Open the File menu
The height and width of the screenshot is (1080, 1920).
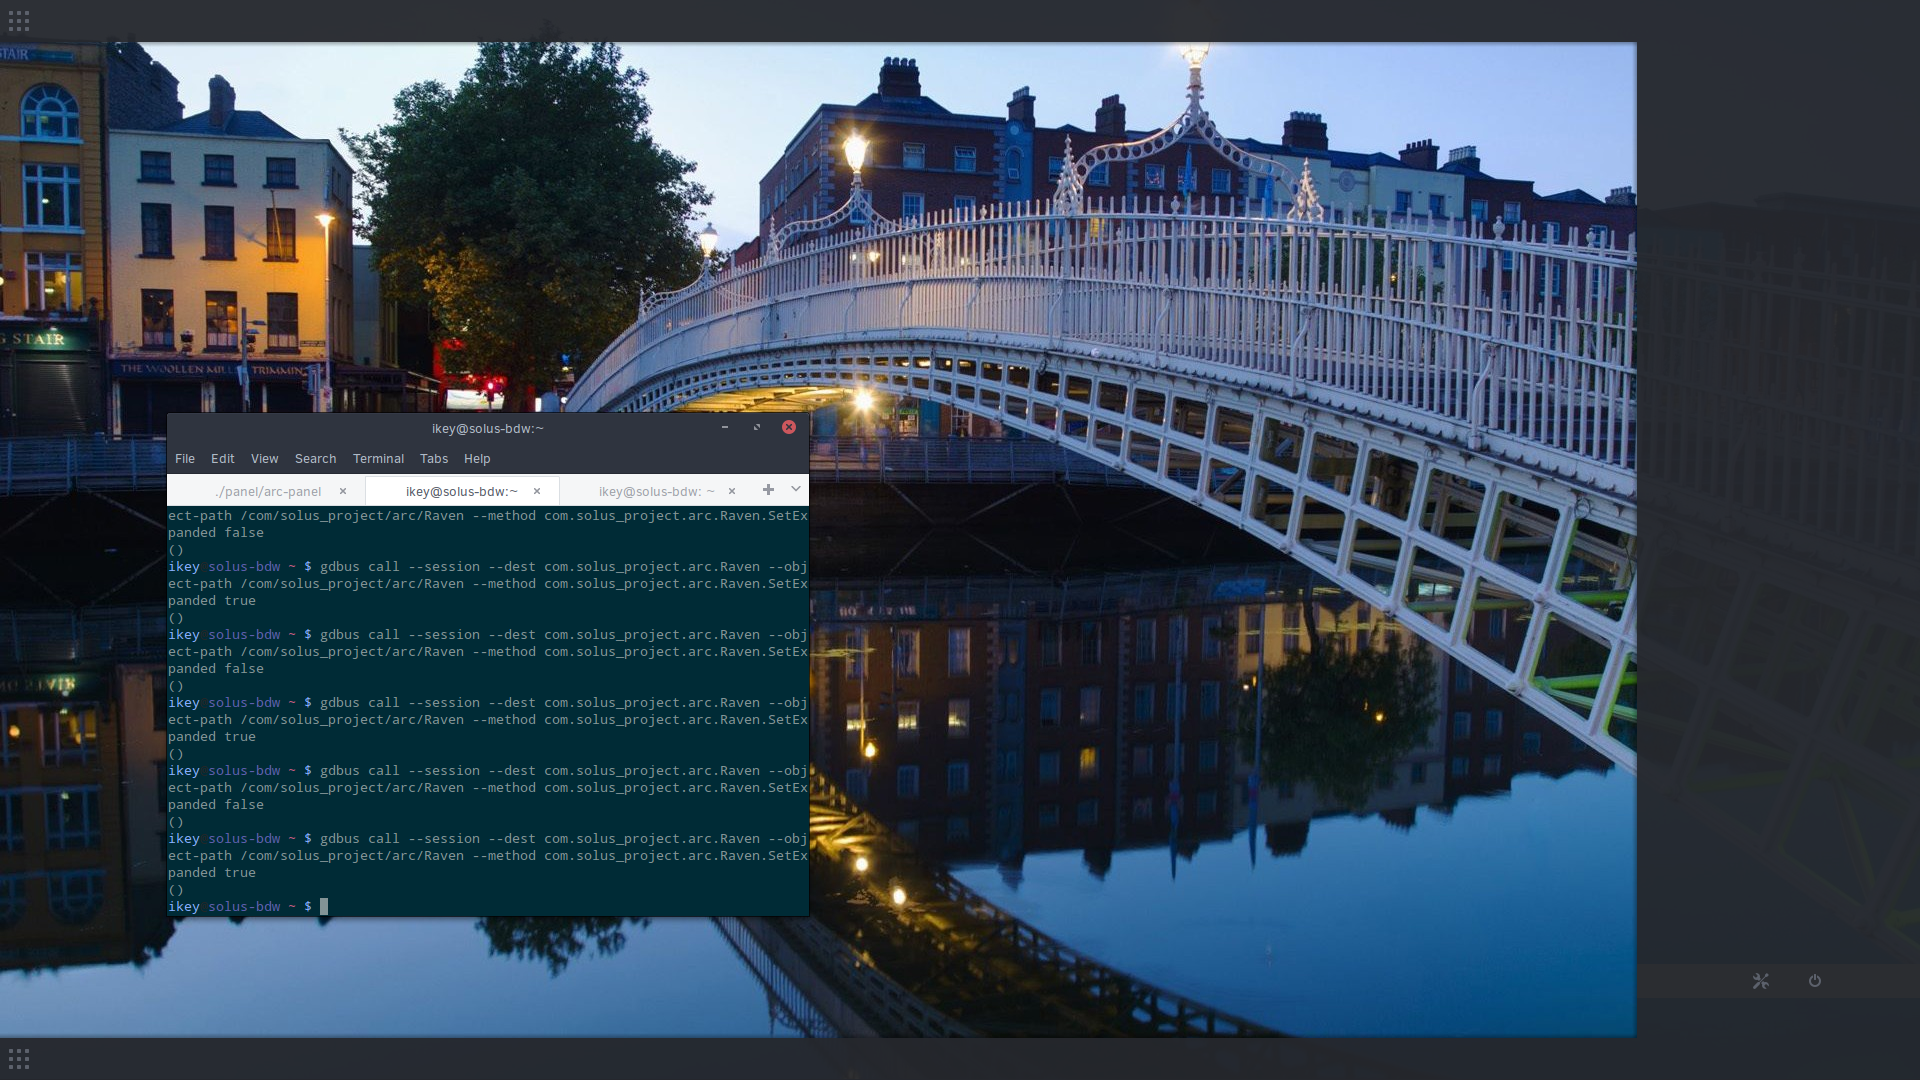coord(185,459)
